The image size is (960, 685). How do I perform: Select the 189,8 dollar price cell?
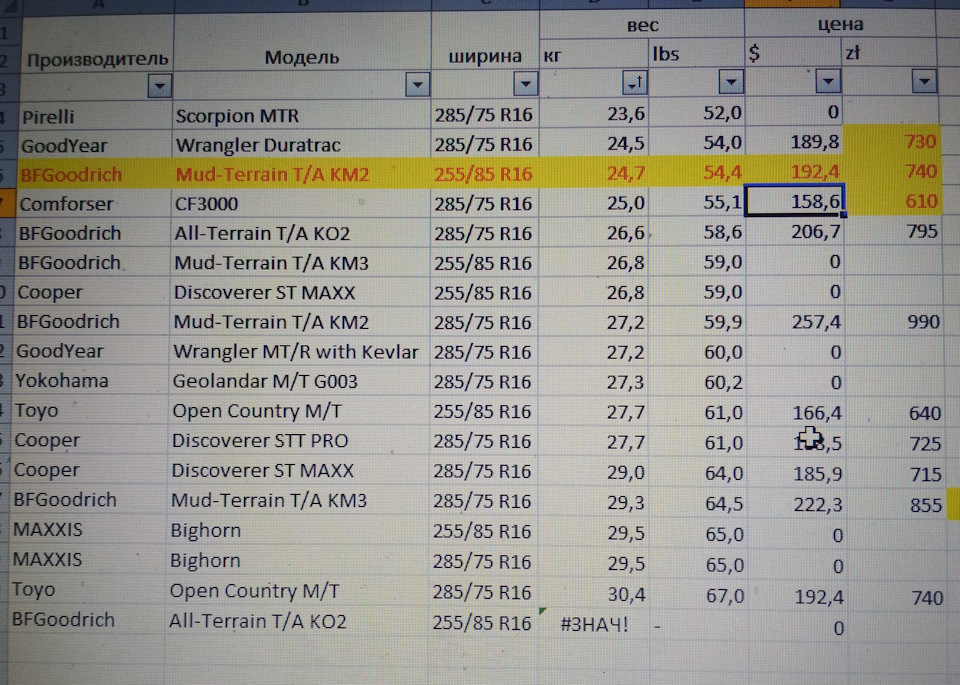[x=794, y=142]
